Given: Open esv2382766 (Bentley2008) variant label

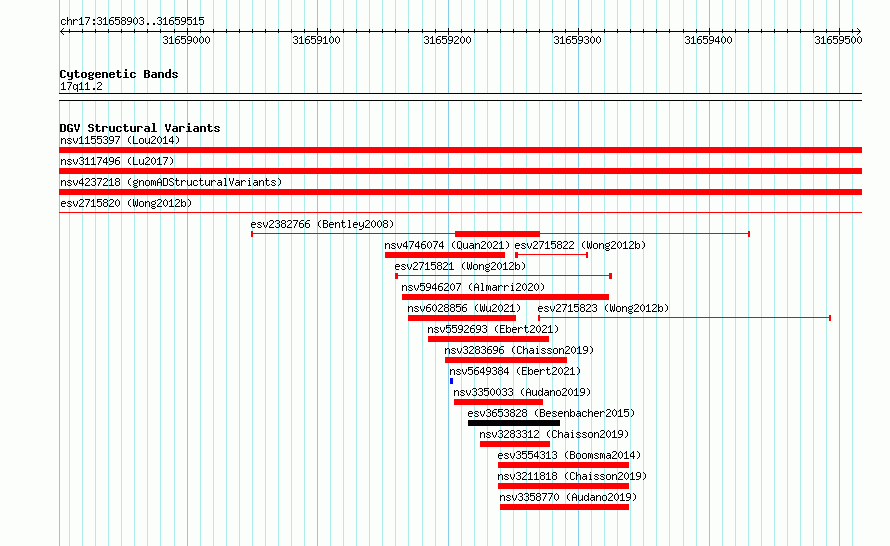Looking at the screenshot, I should (x=322, y=224).
